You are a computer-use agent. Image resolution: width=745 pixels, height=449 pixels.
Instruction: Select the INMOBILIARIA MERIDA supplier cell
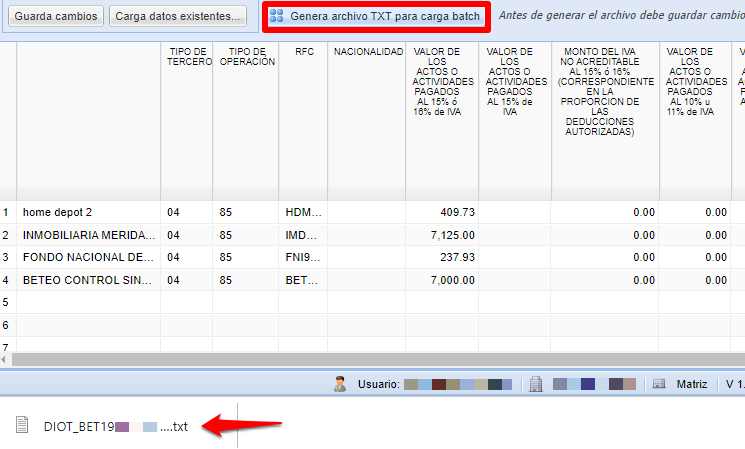(88, 235)
